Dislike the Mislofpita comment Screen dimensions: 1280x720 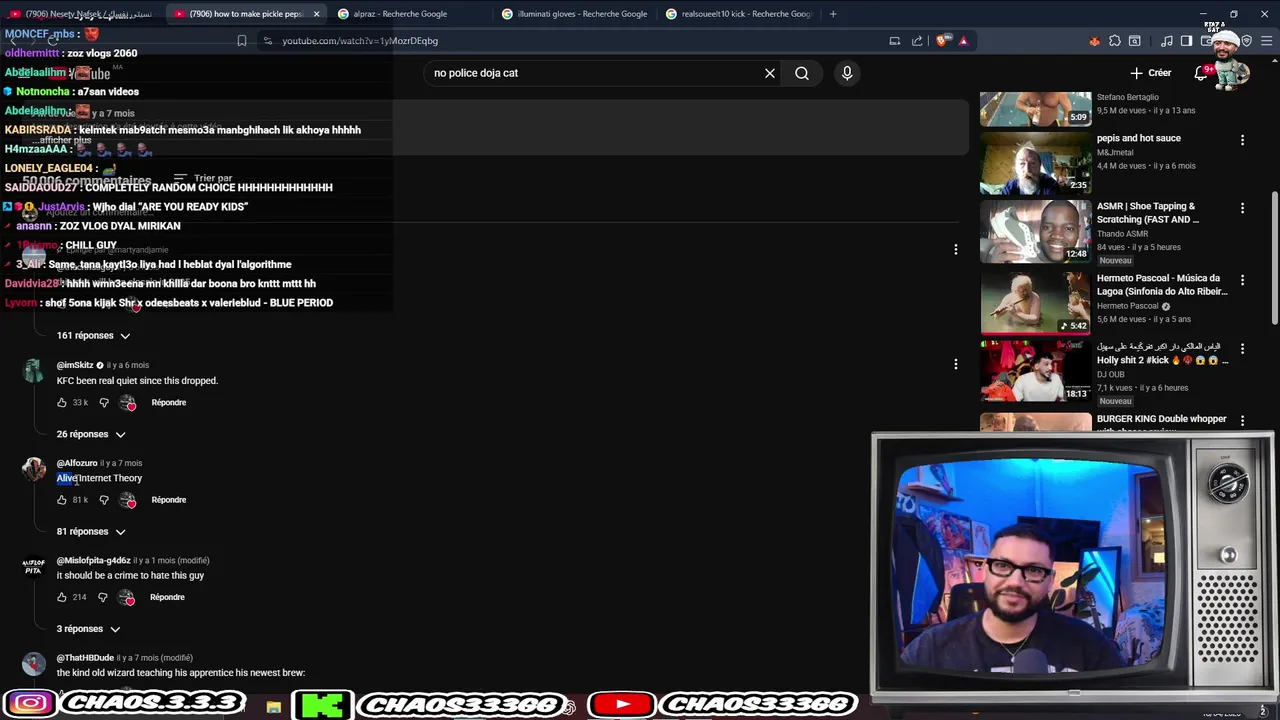(102, 597)
